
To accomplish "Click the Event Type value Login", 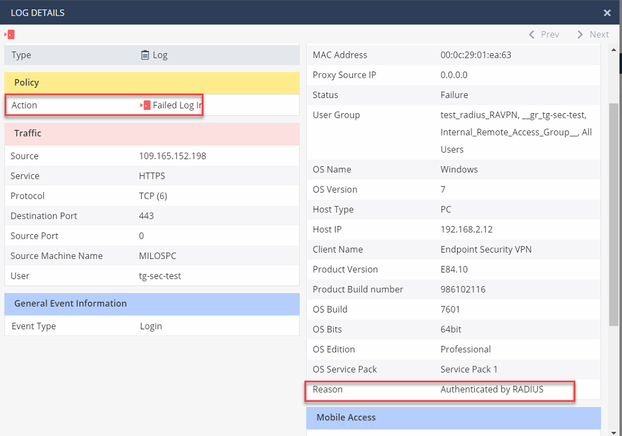I will point(151,326).
